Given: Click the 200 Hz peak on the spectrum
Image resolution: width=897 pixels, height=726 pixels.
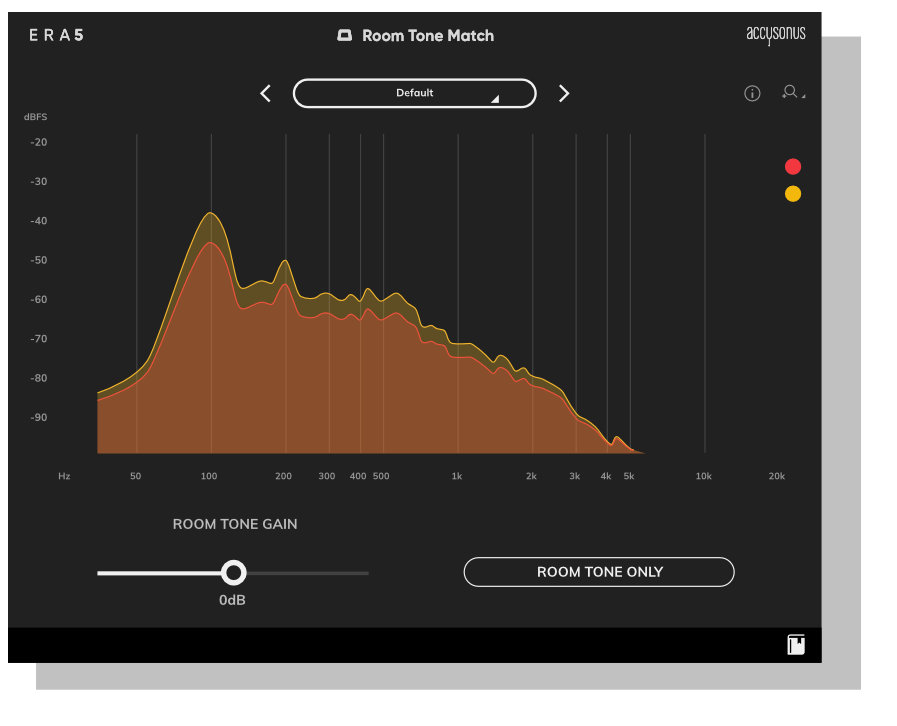Looking at the screenshot, I should 285,261.
